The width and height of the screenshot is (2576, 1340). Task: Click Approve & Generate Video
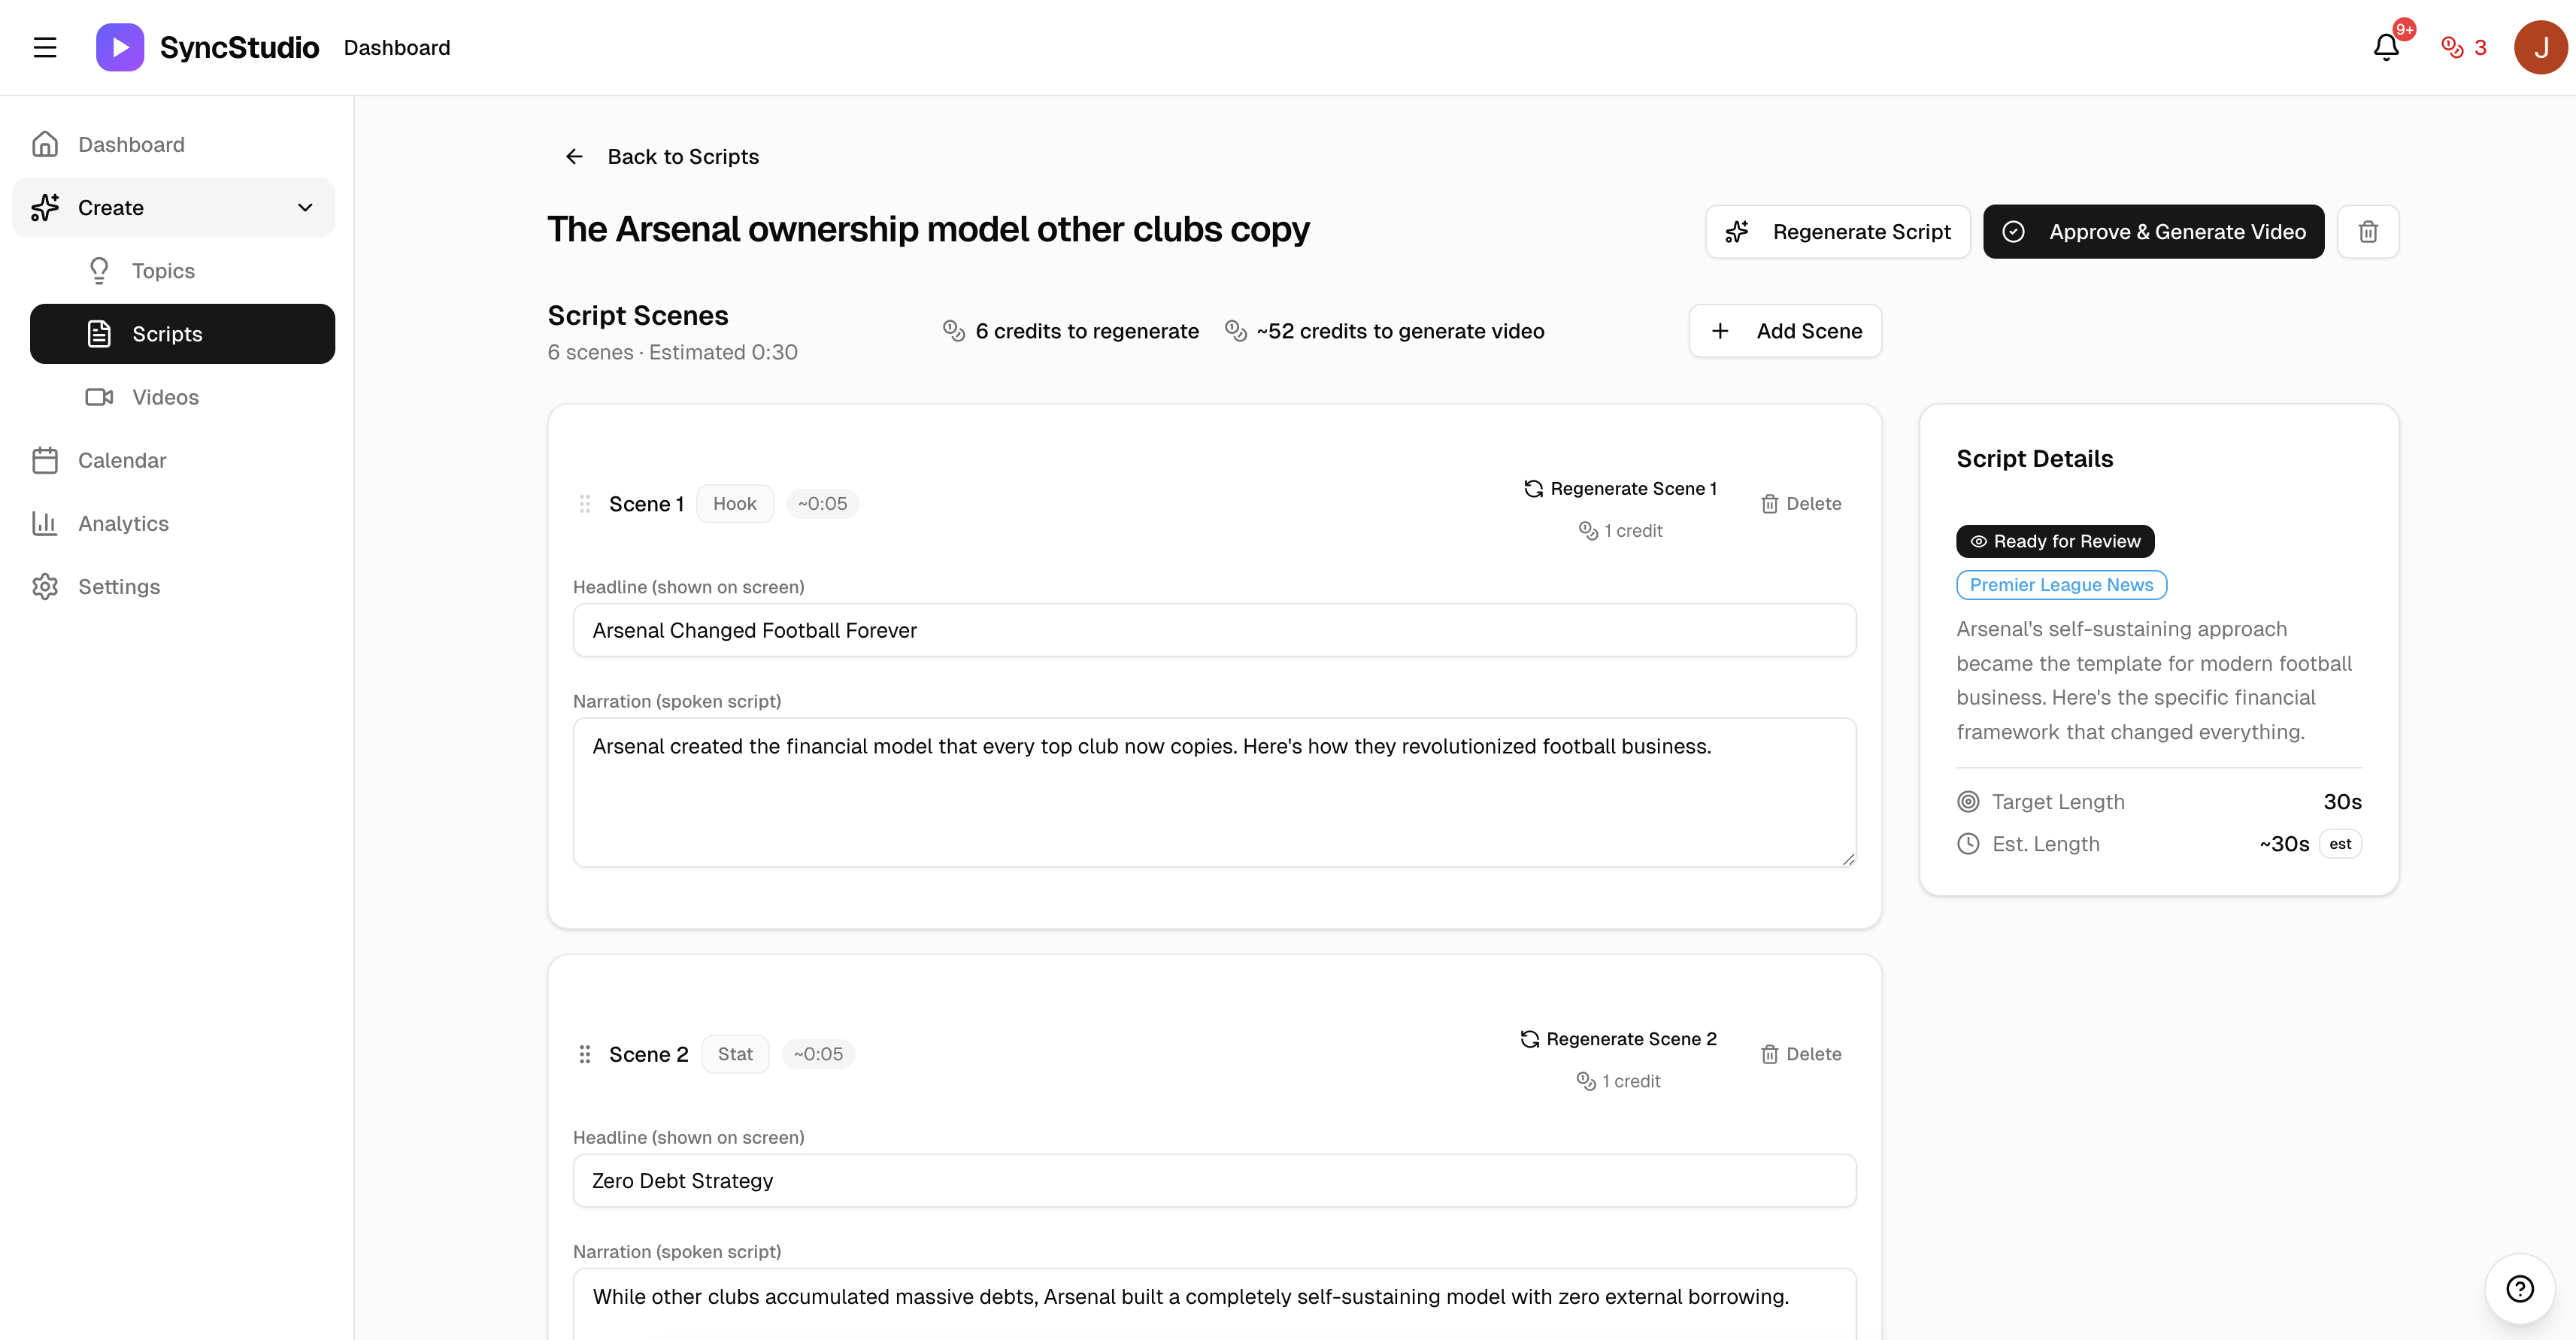(x=2153, y=232)
